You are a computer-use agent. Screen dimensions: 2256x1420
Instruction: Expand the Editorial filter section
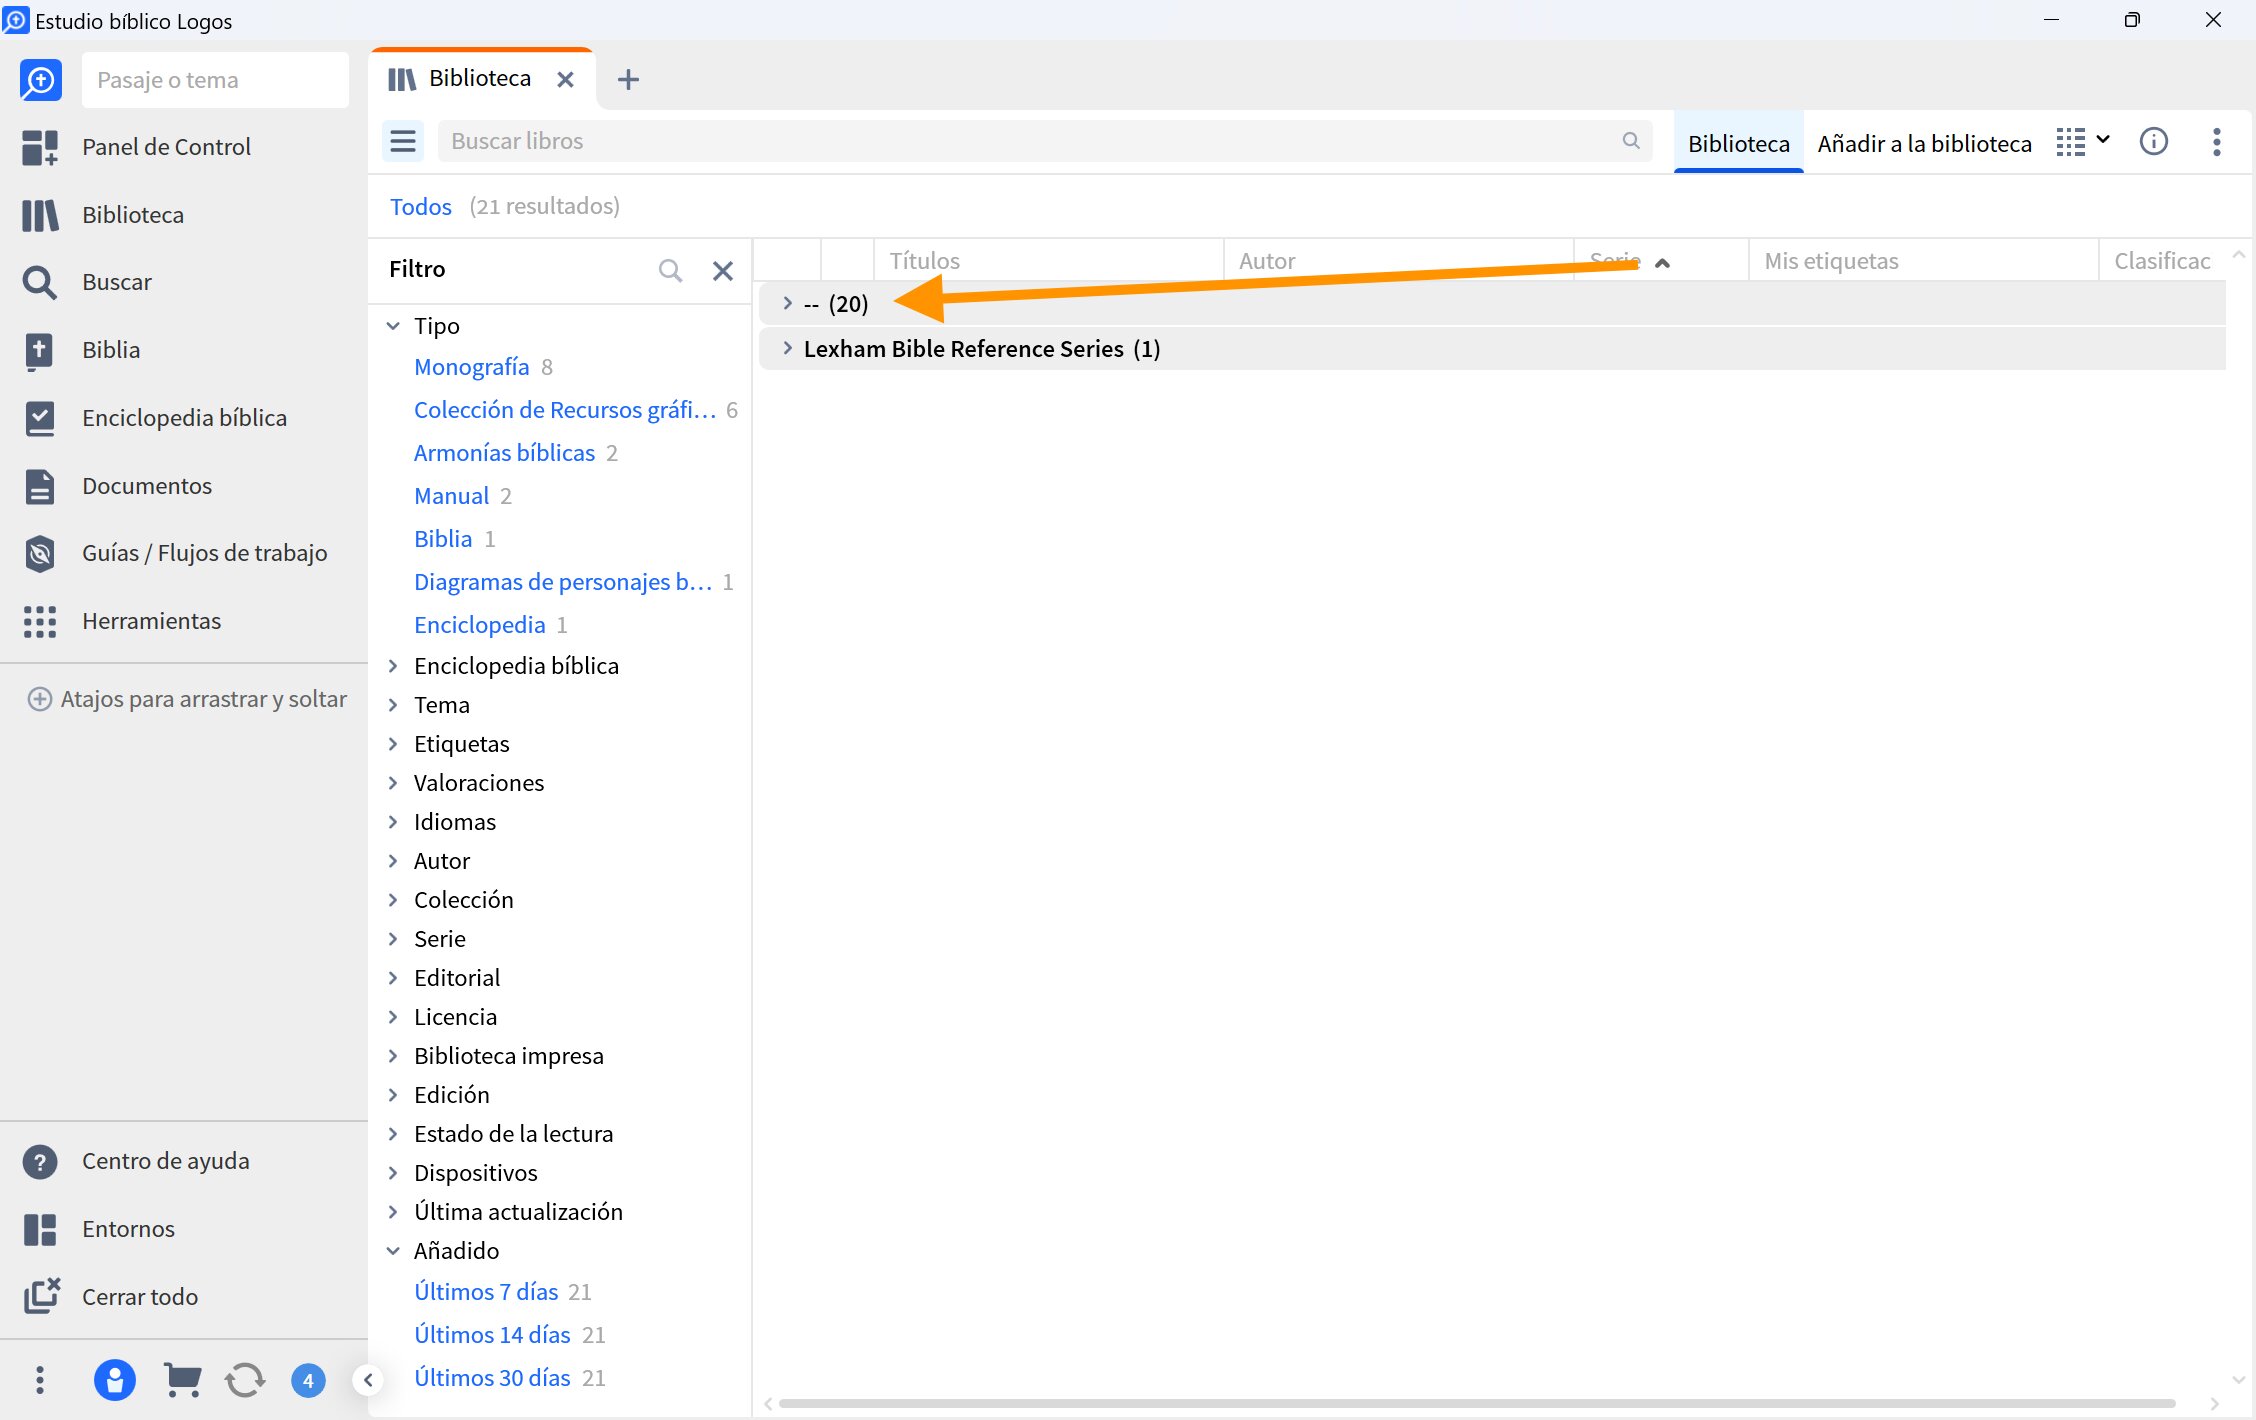pos(393,978)
